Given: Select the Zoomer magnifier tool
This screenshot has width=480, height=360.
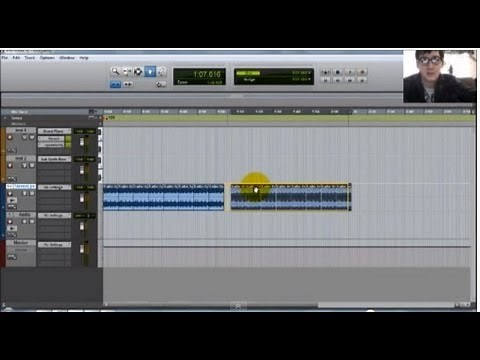Looking at the screenshot, I should click(x=115, y=71).
